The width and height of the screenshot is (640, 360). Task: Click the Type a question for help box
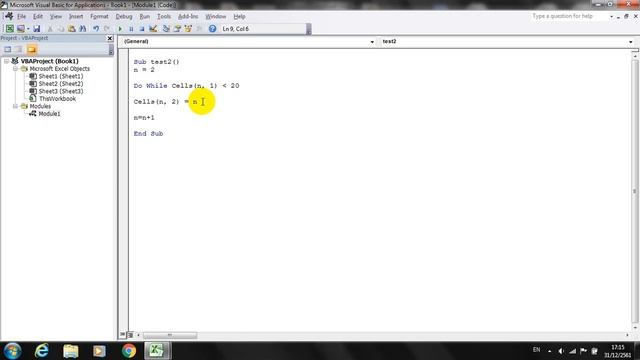pos(569,16)
